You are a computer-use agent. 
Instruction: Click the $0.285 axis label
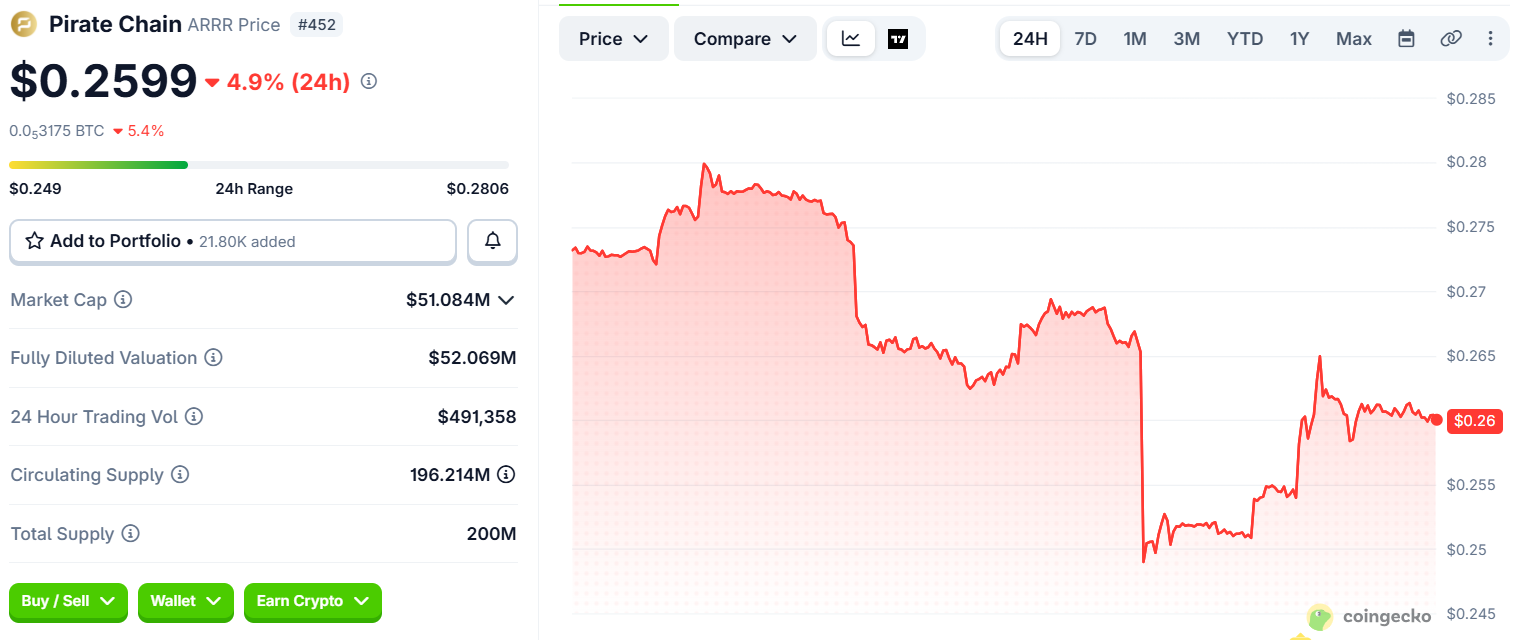(1471, 98)
